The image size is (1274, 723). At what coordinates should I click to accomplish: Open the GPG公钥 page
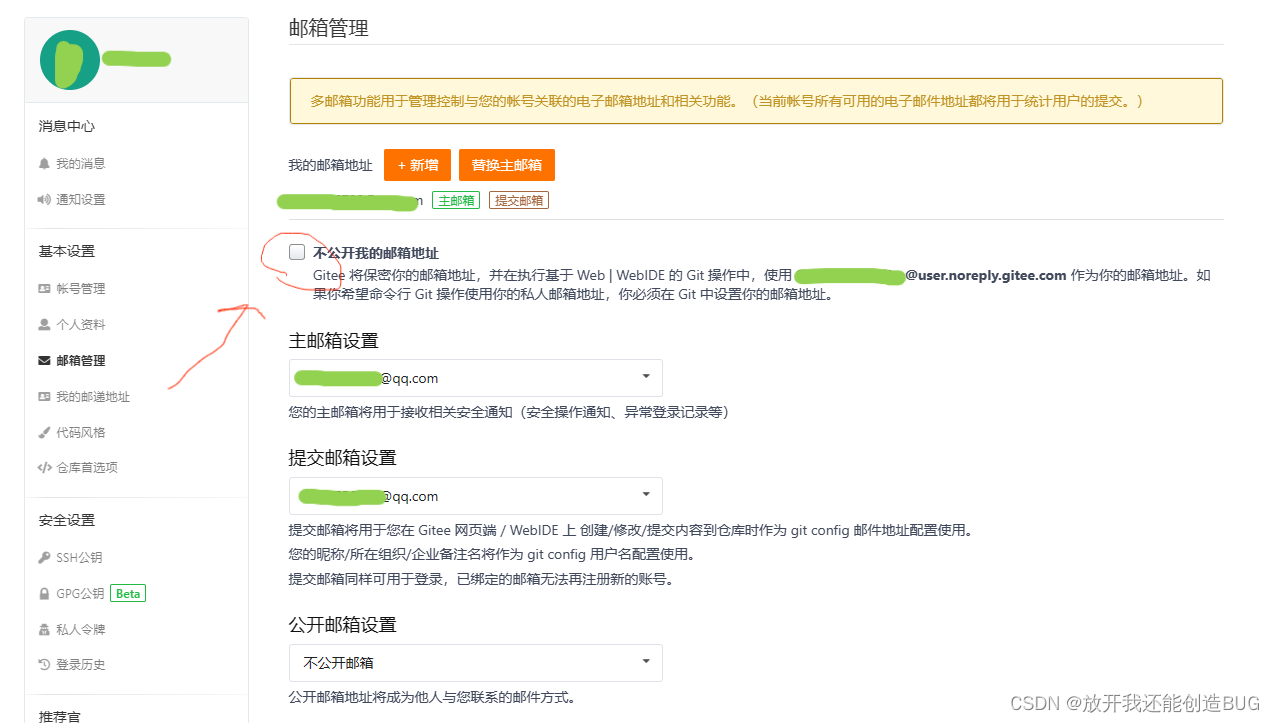tap(80, 593)
